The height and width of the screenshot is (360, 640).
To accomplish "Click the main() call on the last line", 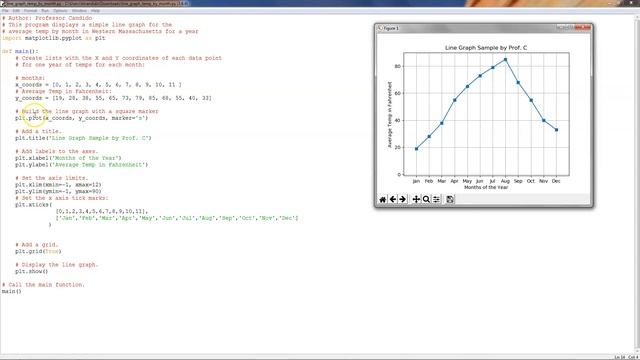I will (x=11, y=291).
